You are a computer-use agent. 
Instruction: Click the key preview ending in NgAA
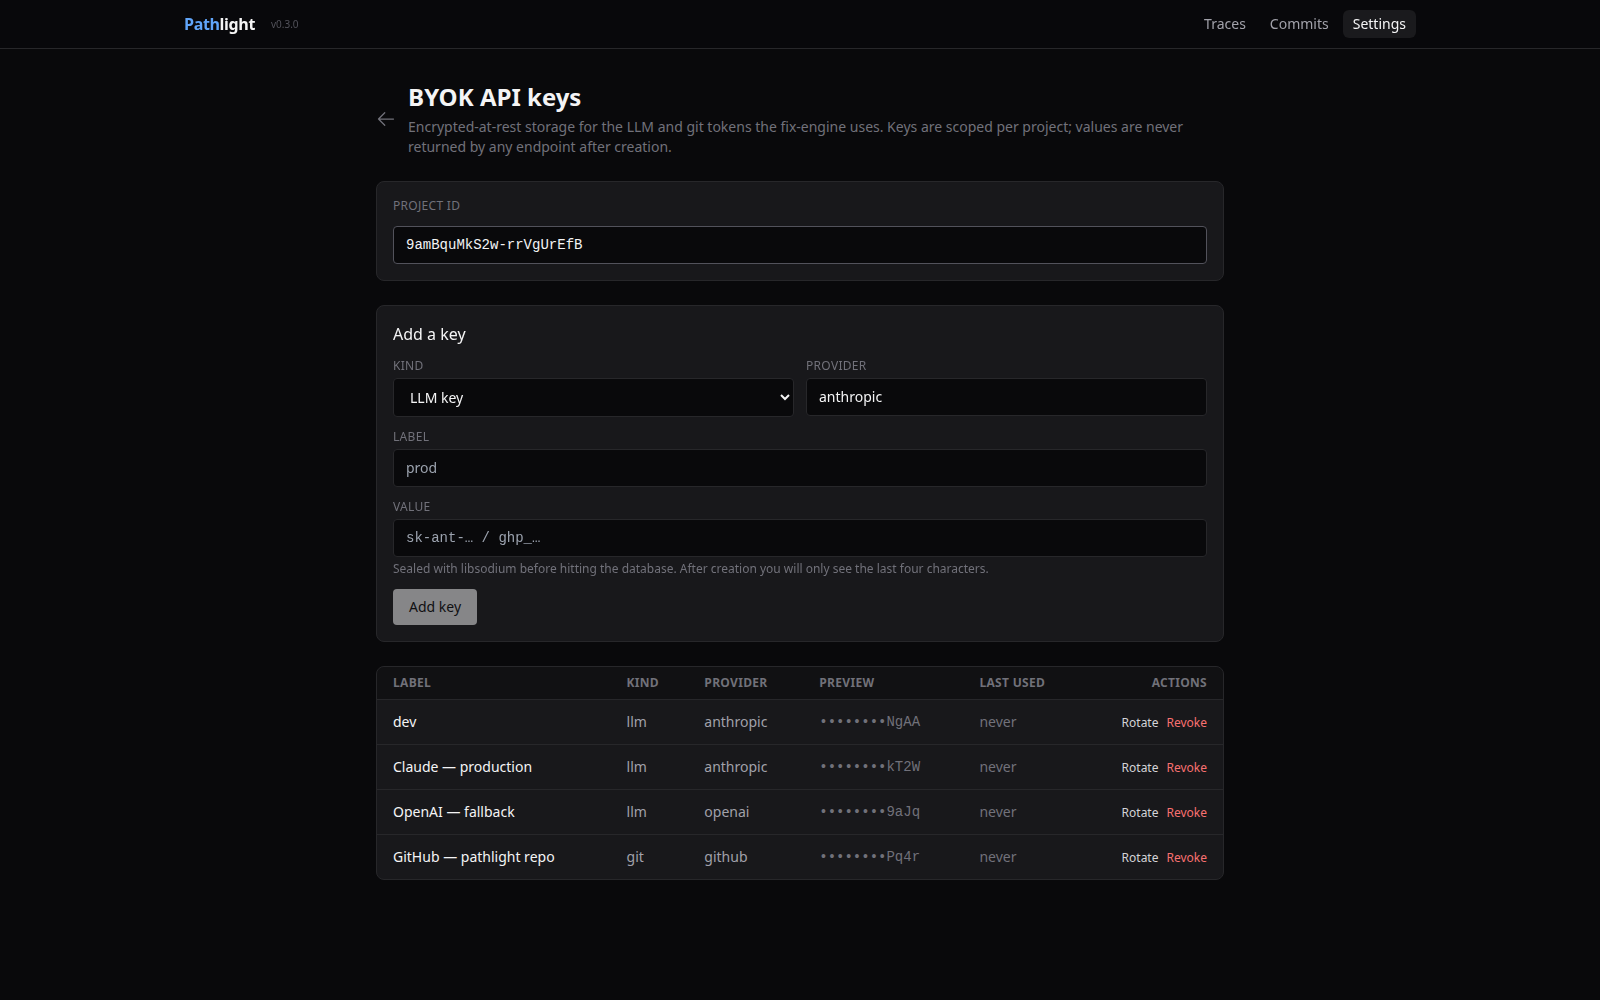(870, 722)
